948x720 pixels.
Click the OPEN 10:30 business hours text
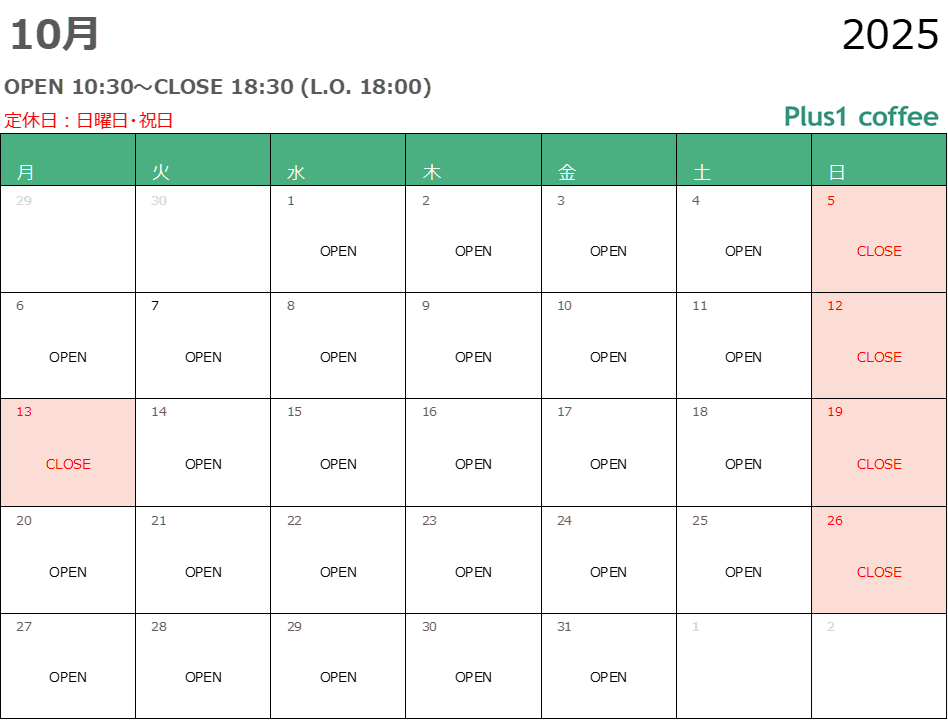(x=218, y=87)
